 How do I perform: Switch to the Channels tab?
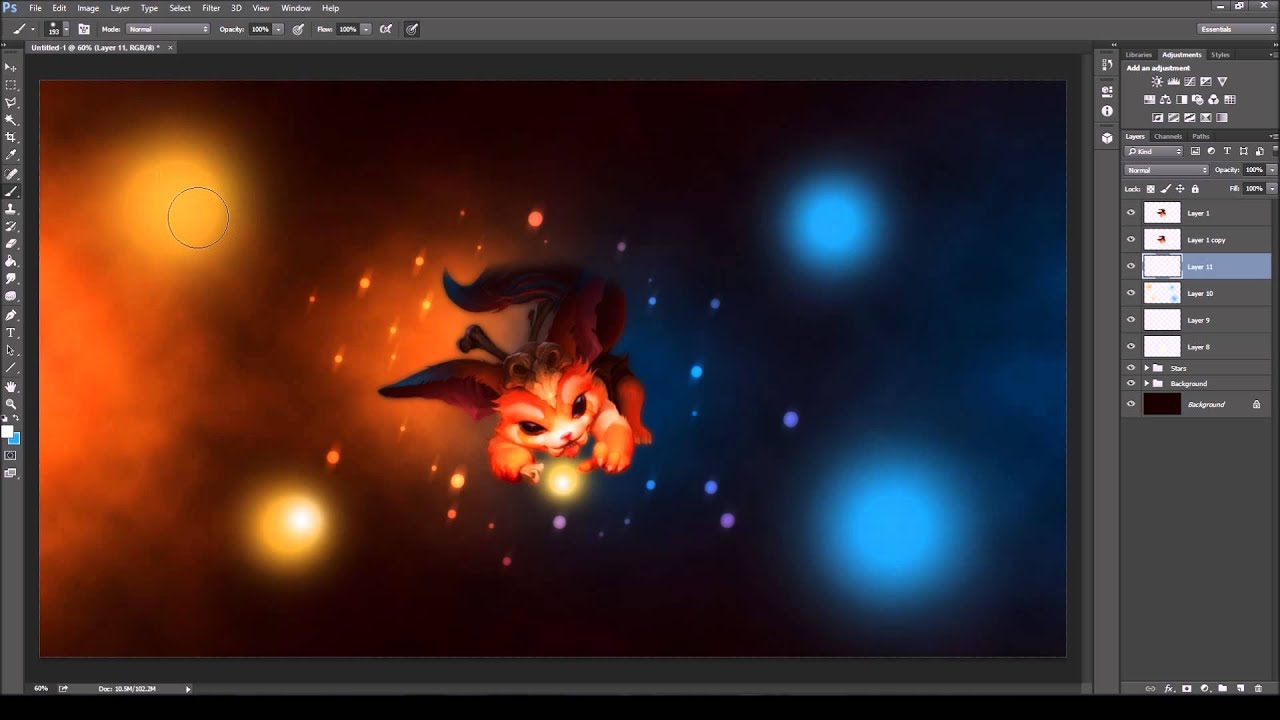[x=1168, y=136]
